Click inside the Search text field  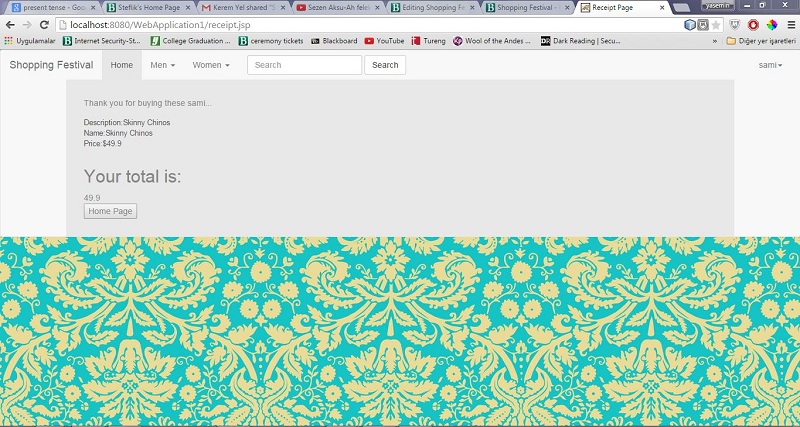[x=304, y=65]
